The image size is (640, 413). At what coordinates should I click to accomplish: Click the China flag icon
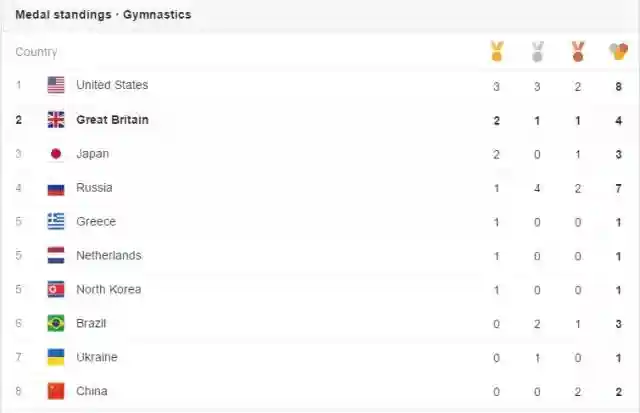pos(56,391)
